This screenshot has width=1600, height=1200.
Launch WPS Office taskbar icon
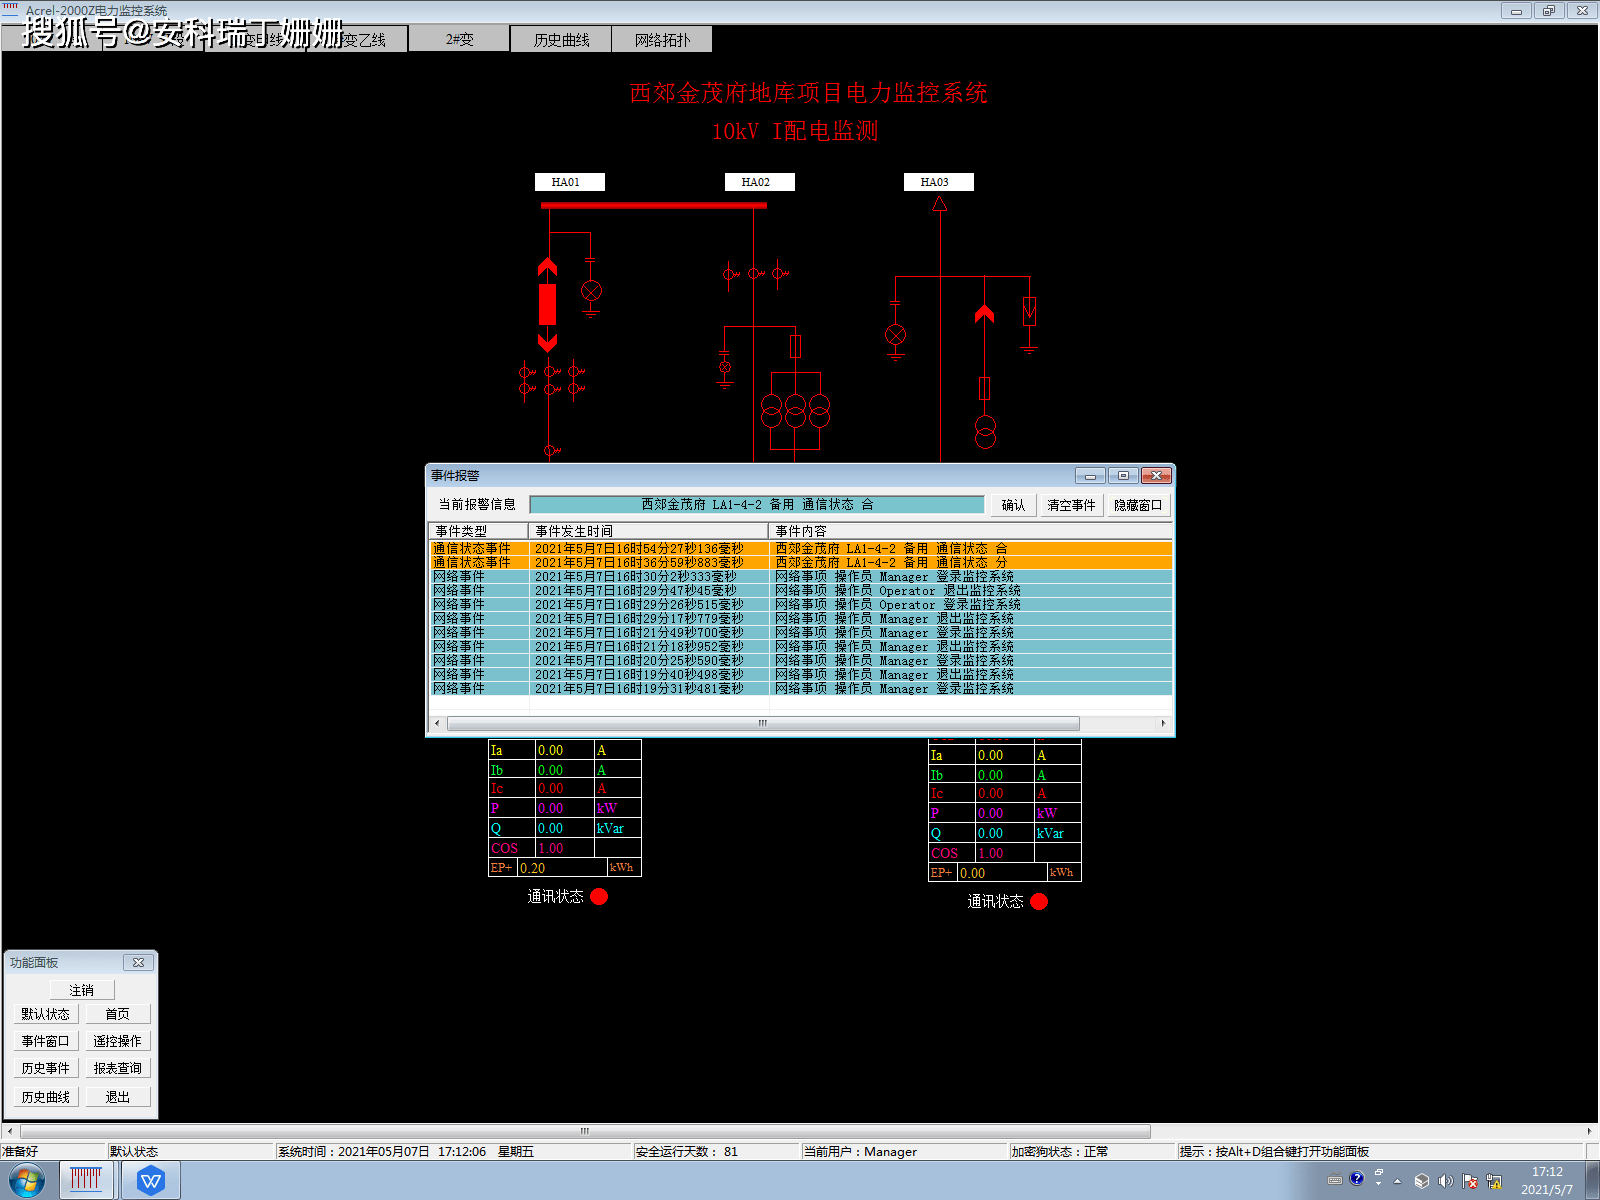tap(151, 1181)
